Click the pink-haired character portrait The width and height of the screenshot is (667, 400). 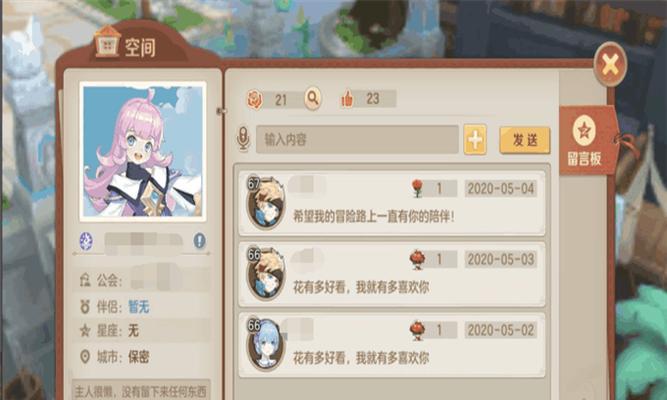coord(143,151)
